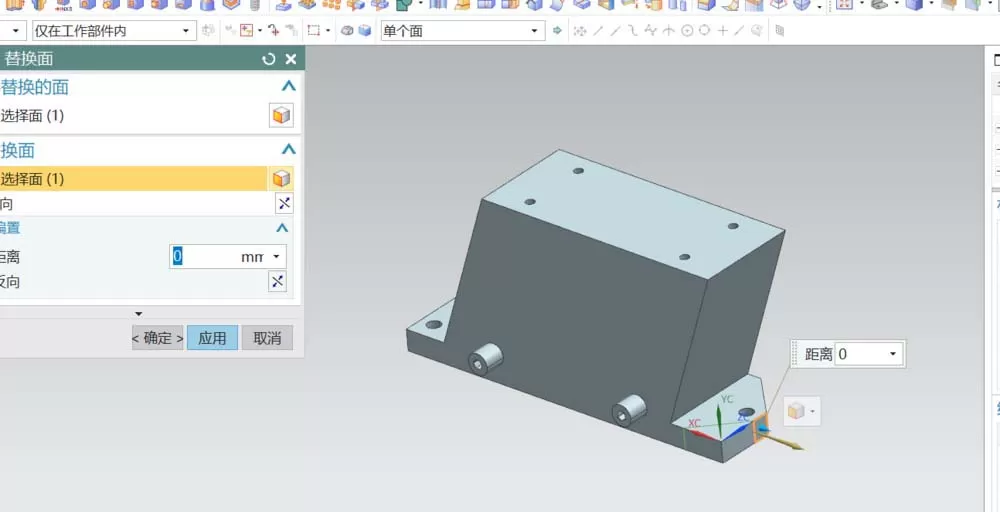The image size is (1000, 512).
Task: Click the 取消 button
Action: point(267,338)
